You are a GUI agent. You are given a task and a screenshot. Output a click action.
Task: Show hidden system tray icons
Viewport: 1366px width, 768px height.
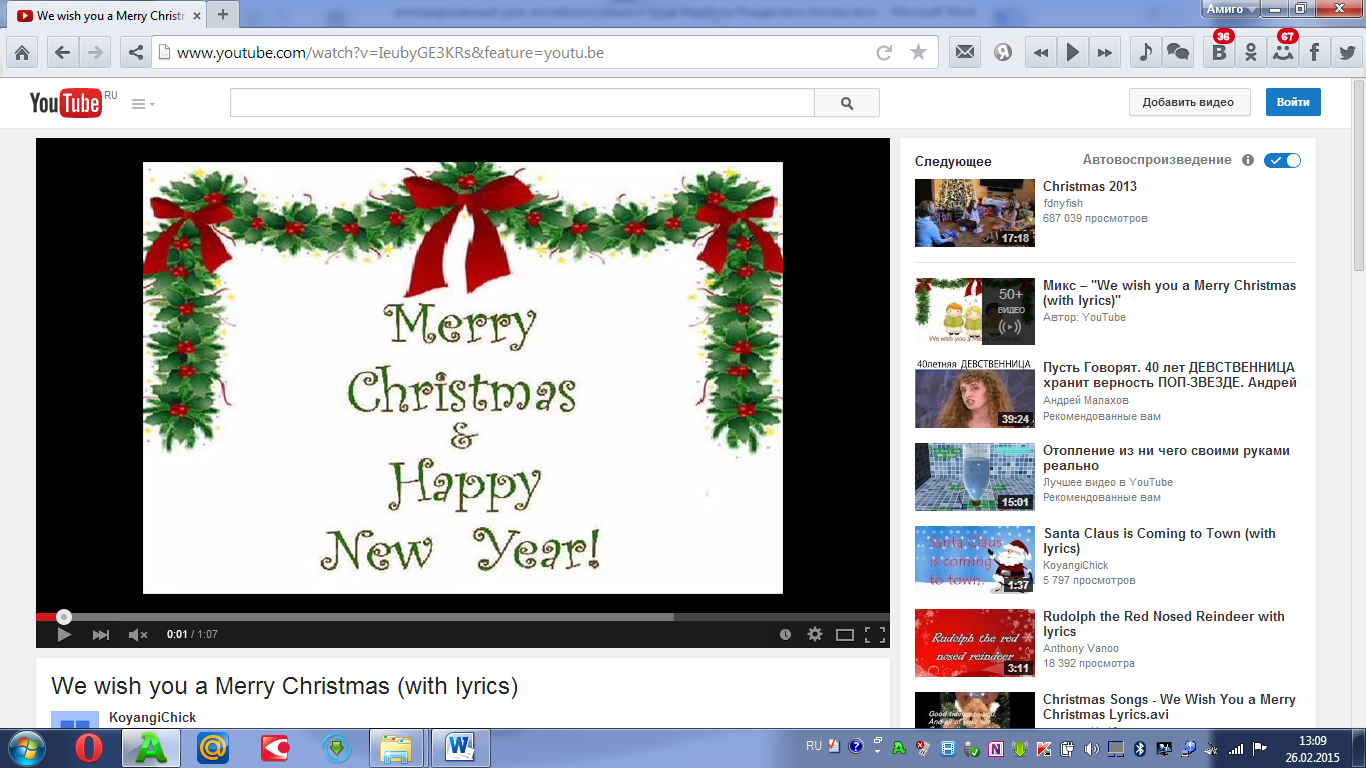(877, 746)
